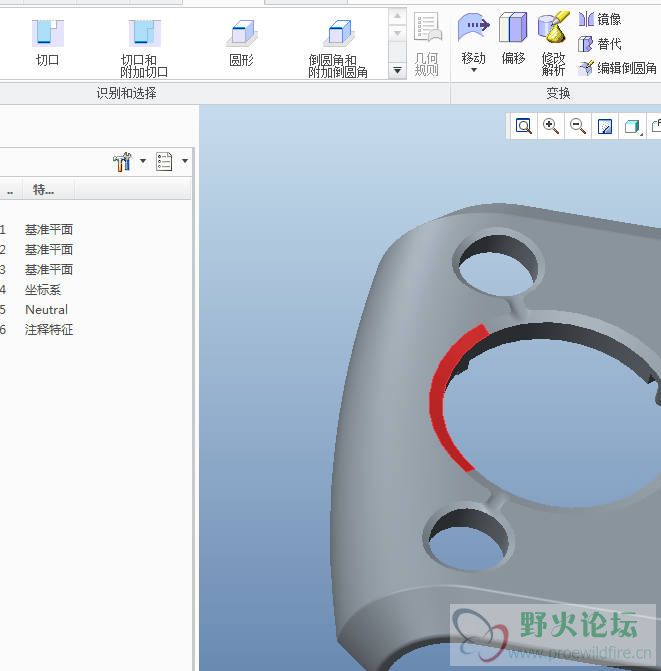Open the 几何规则 geometry rules tool

tap(427, 44)
